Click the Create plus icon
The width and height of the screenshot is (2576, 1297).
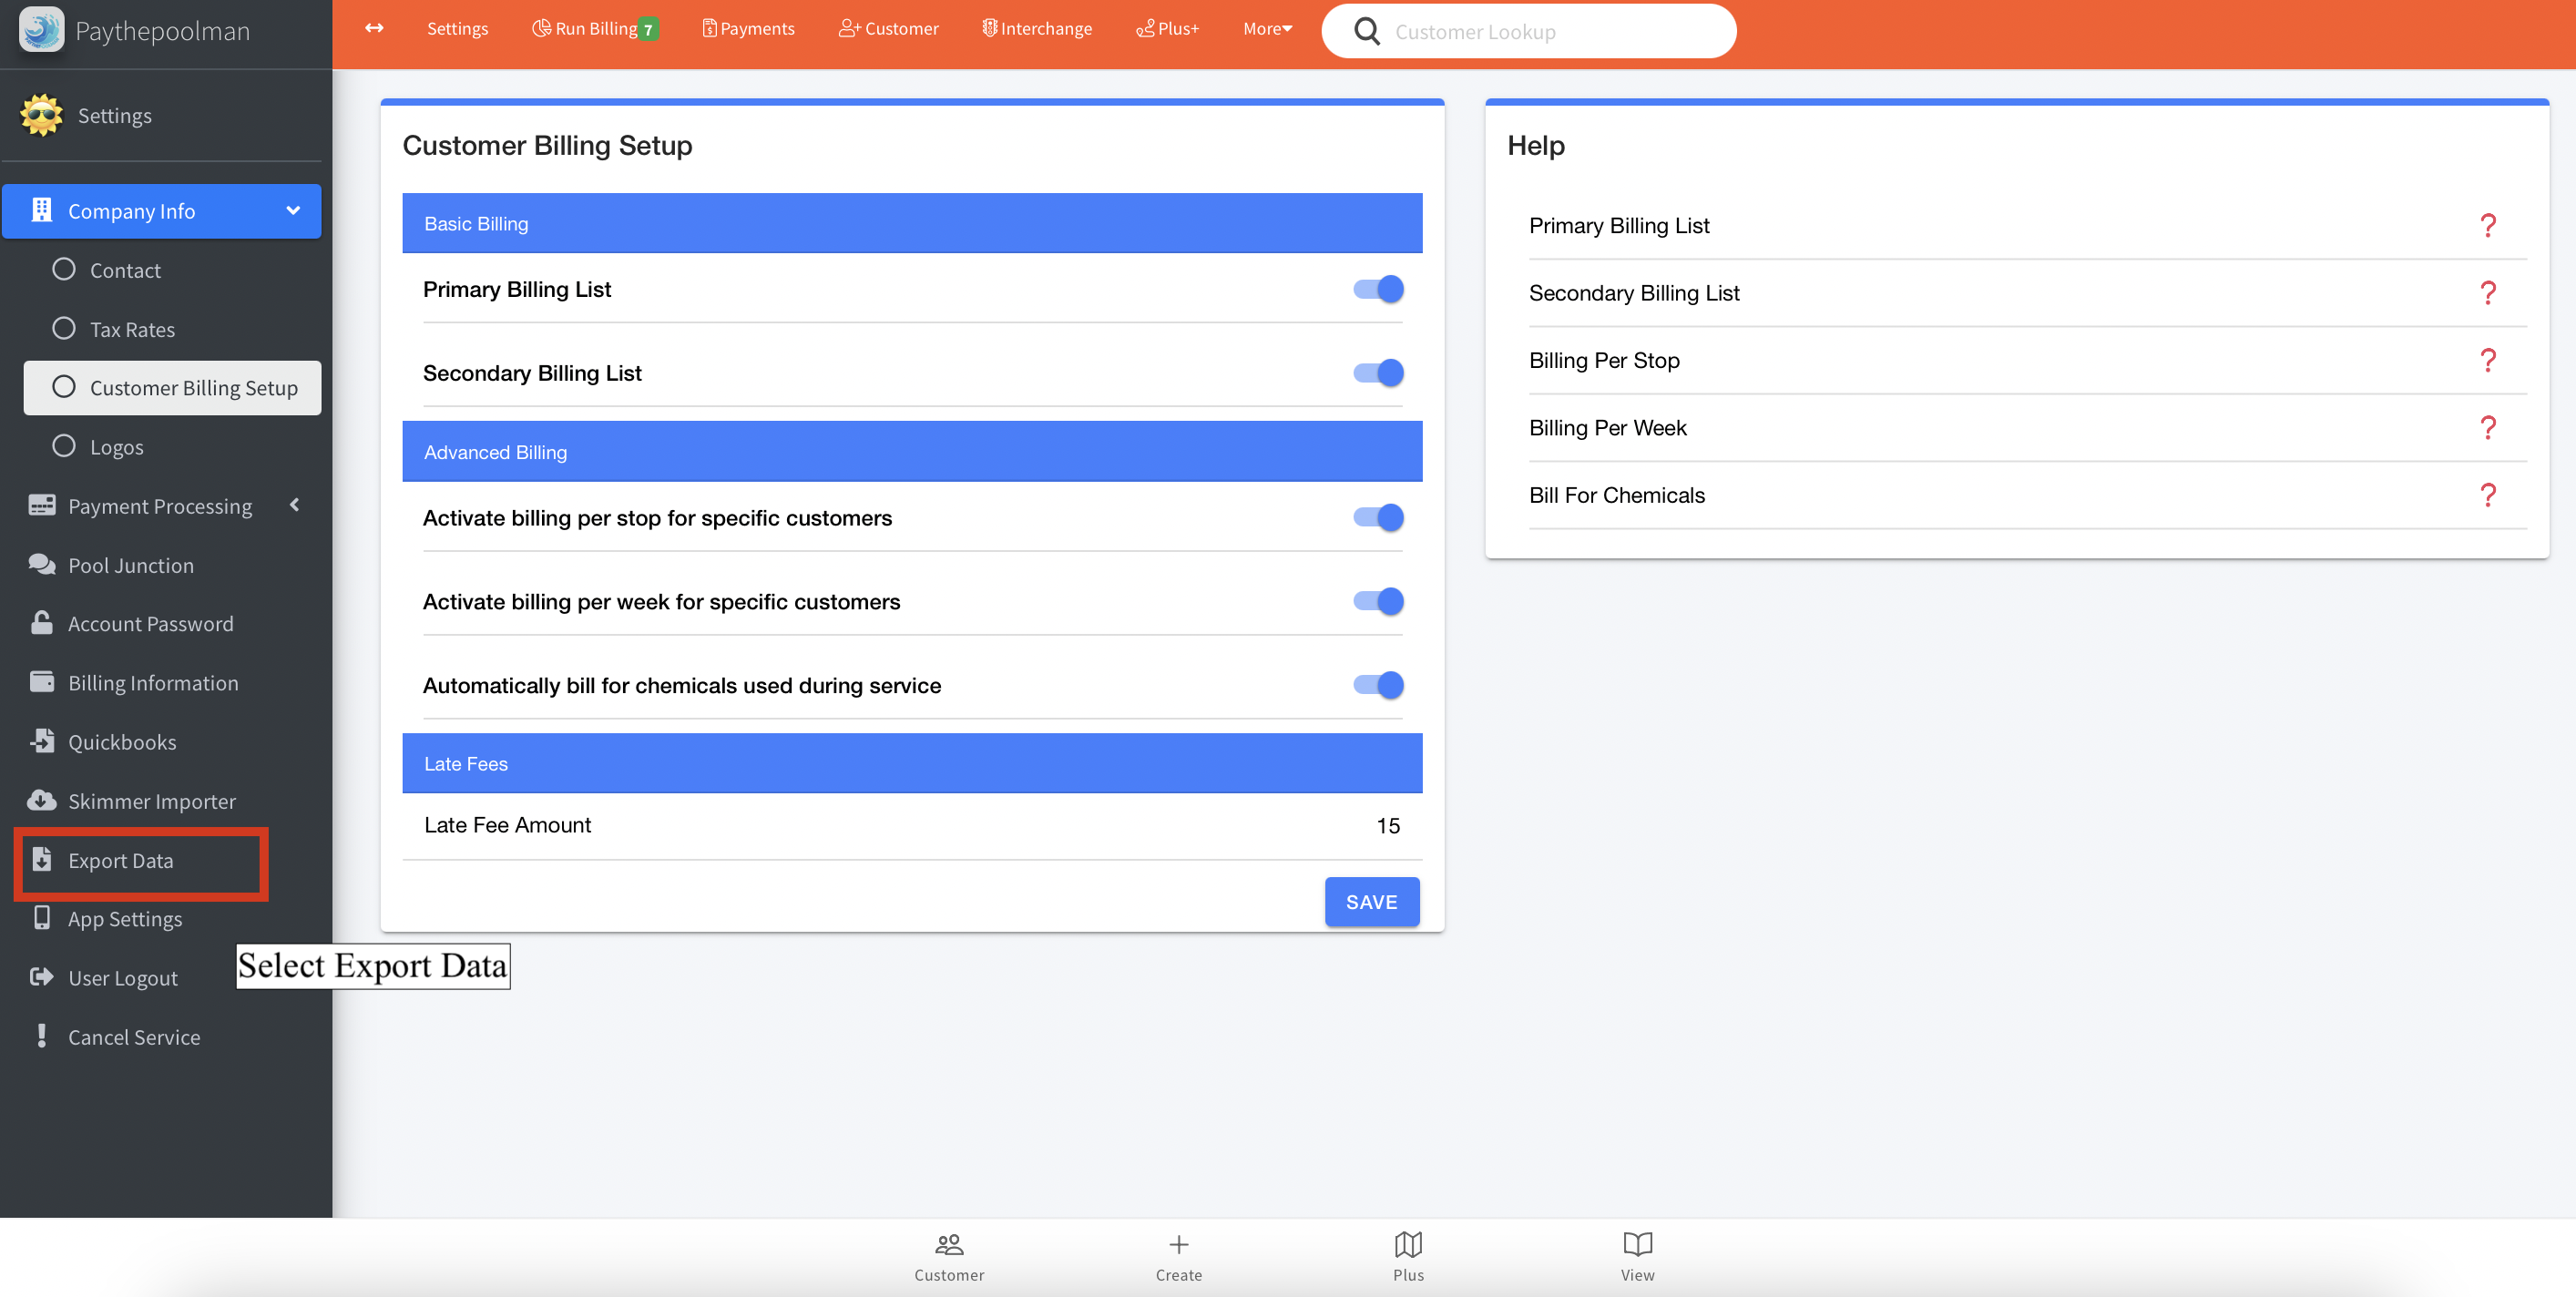pos(1178,1245)
